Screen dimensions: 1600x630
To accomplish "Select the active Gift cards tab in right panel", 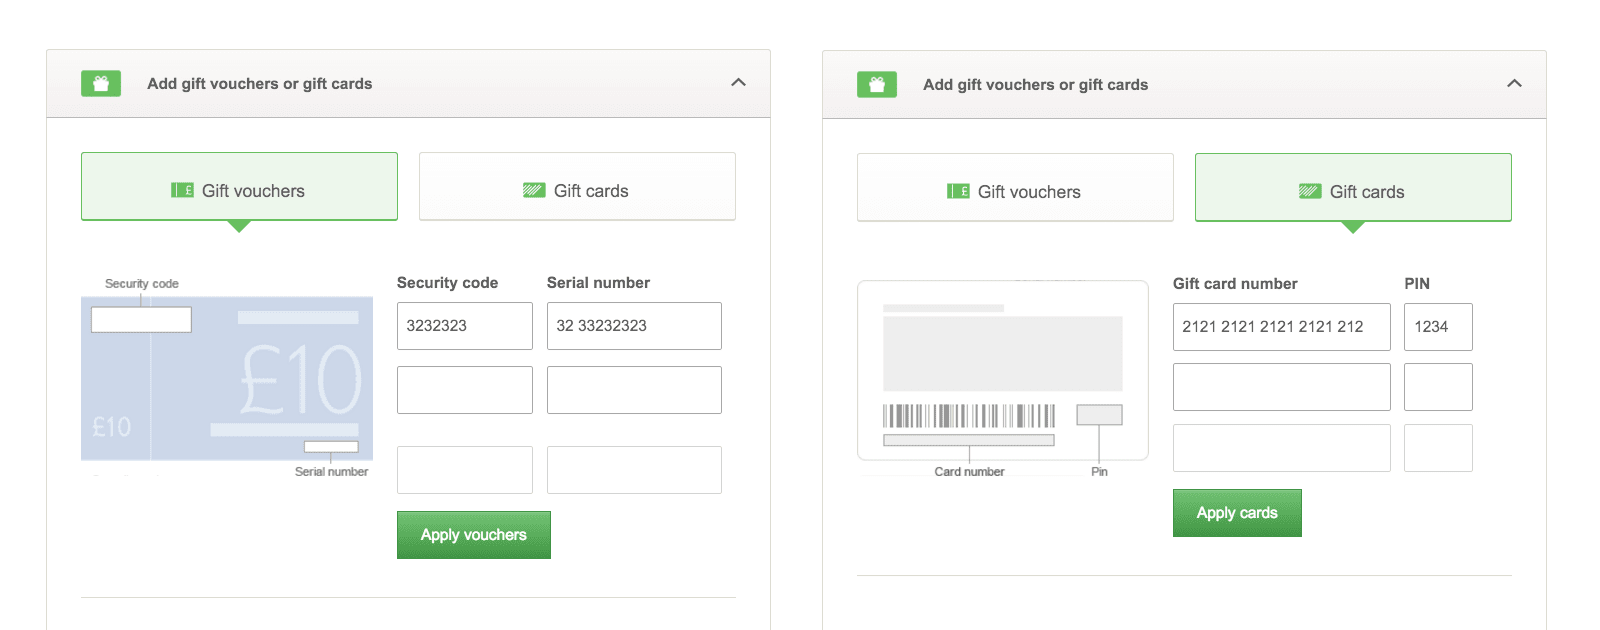I will click(x=1353, y=188).
